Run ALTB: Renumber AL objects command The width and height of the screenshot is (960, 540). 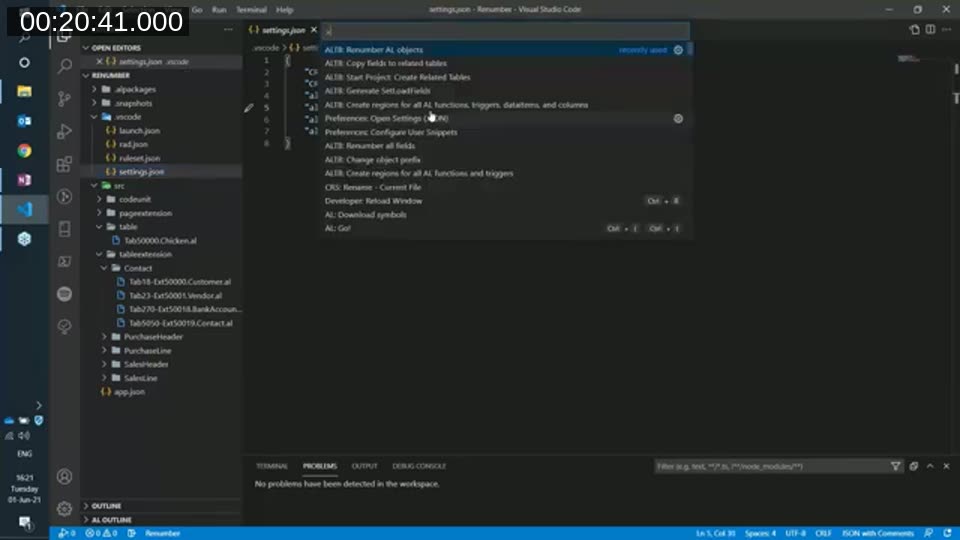click(503, 50)
